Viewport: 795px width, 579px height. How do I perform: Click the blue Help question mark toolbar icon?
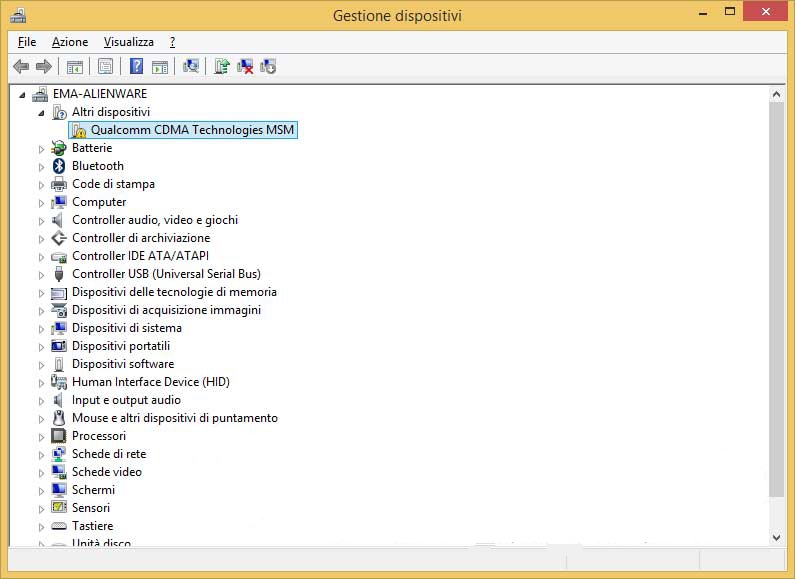[x=136, y=66]
